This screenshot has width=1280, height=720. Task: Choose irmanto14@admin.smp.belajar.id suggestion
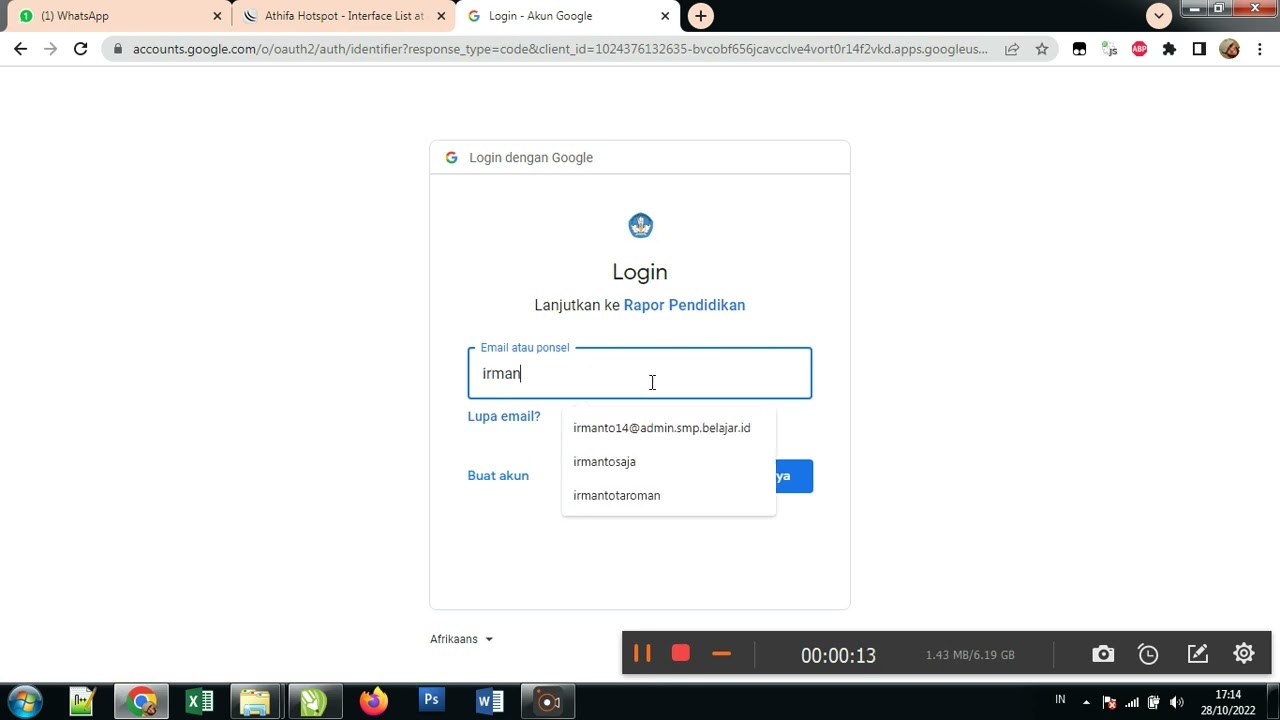(x=668, y=428)
